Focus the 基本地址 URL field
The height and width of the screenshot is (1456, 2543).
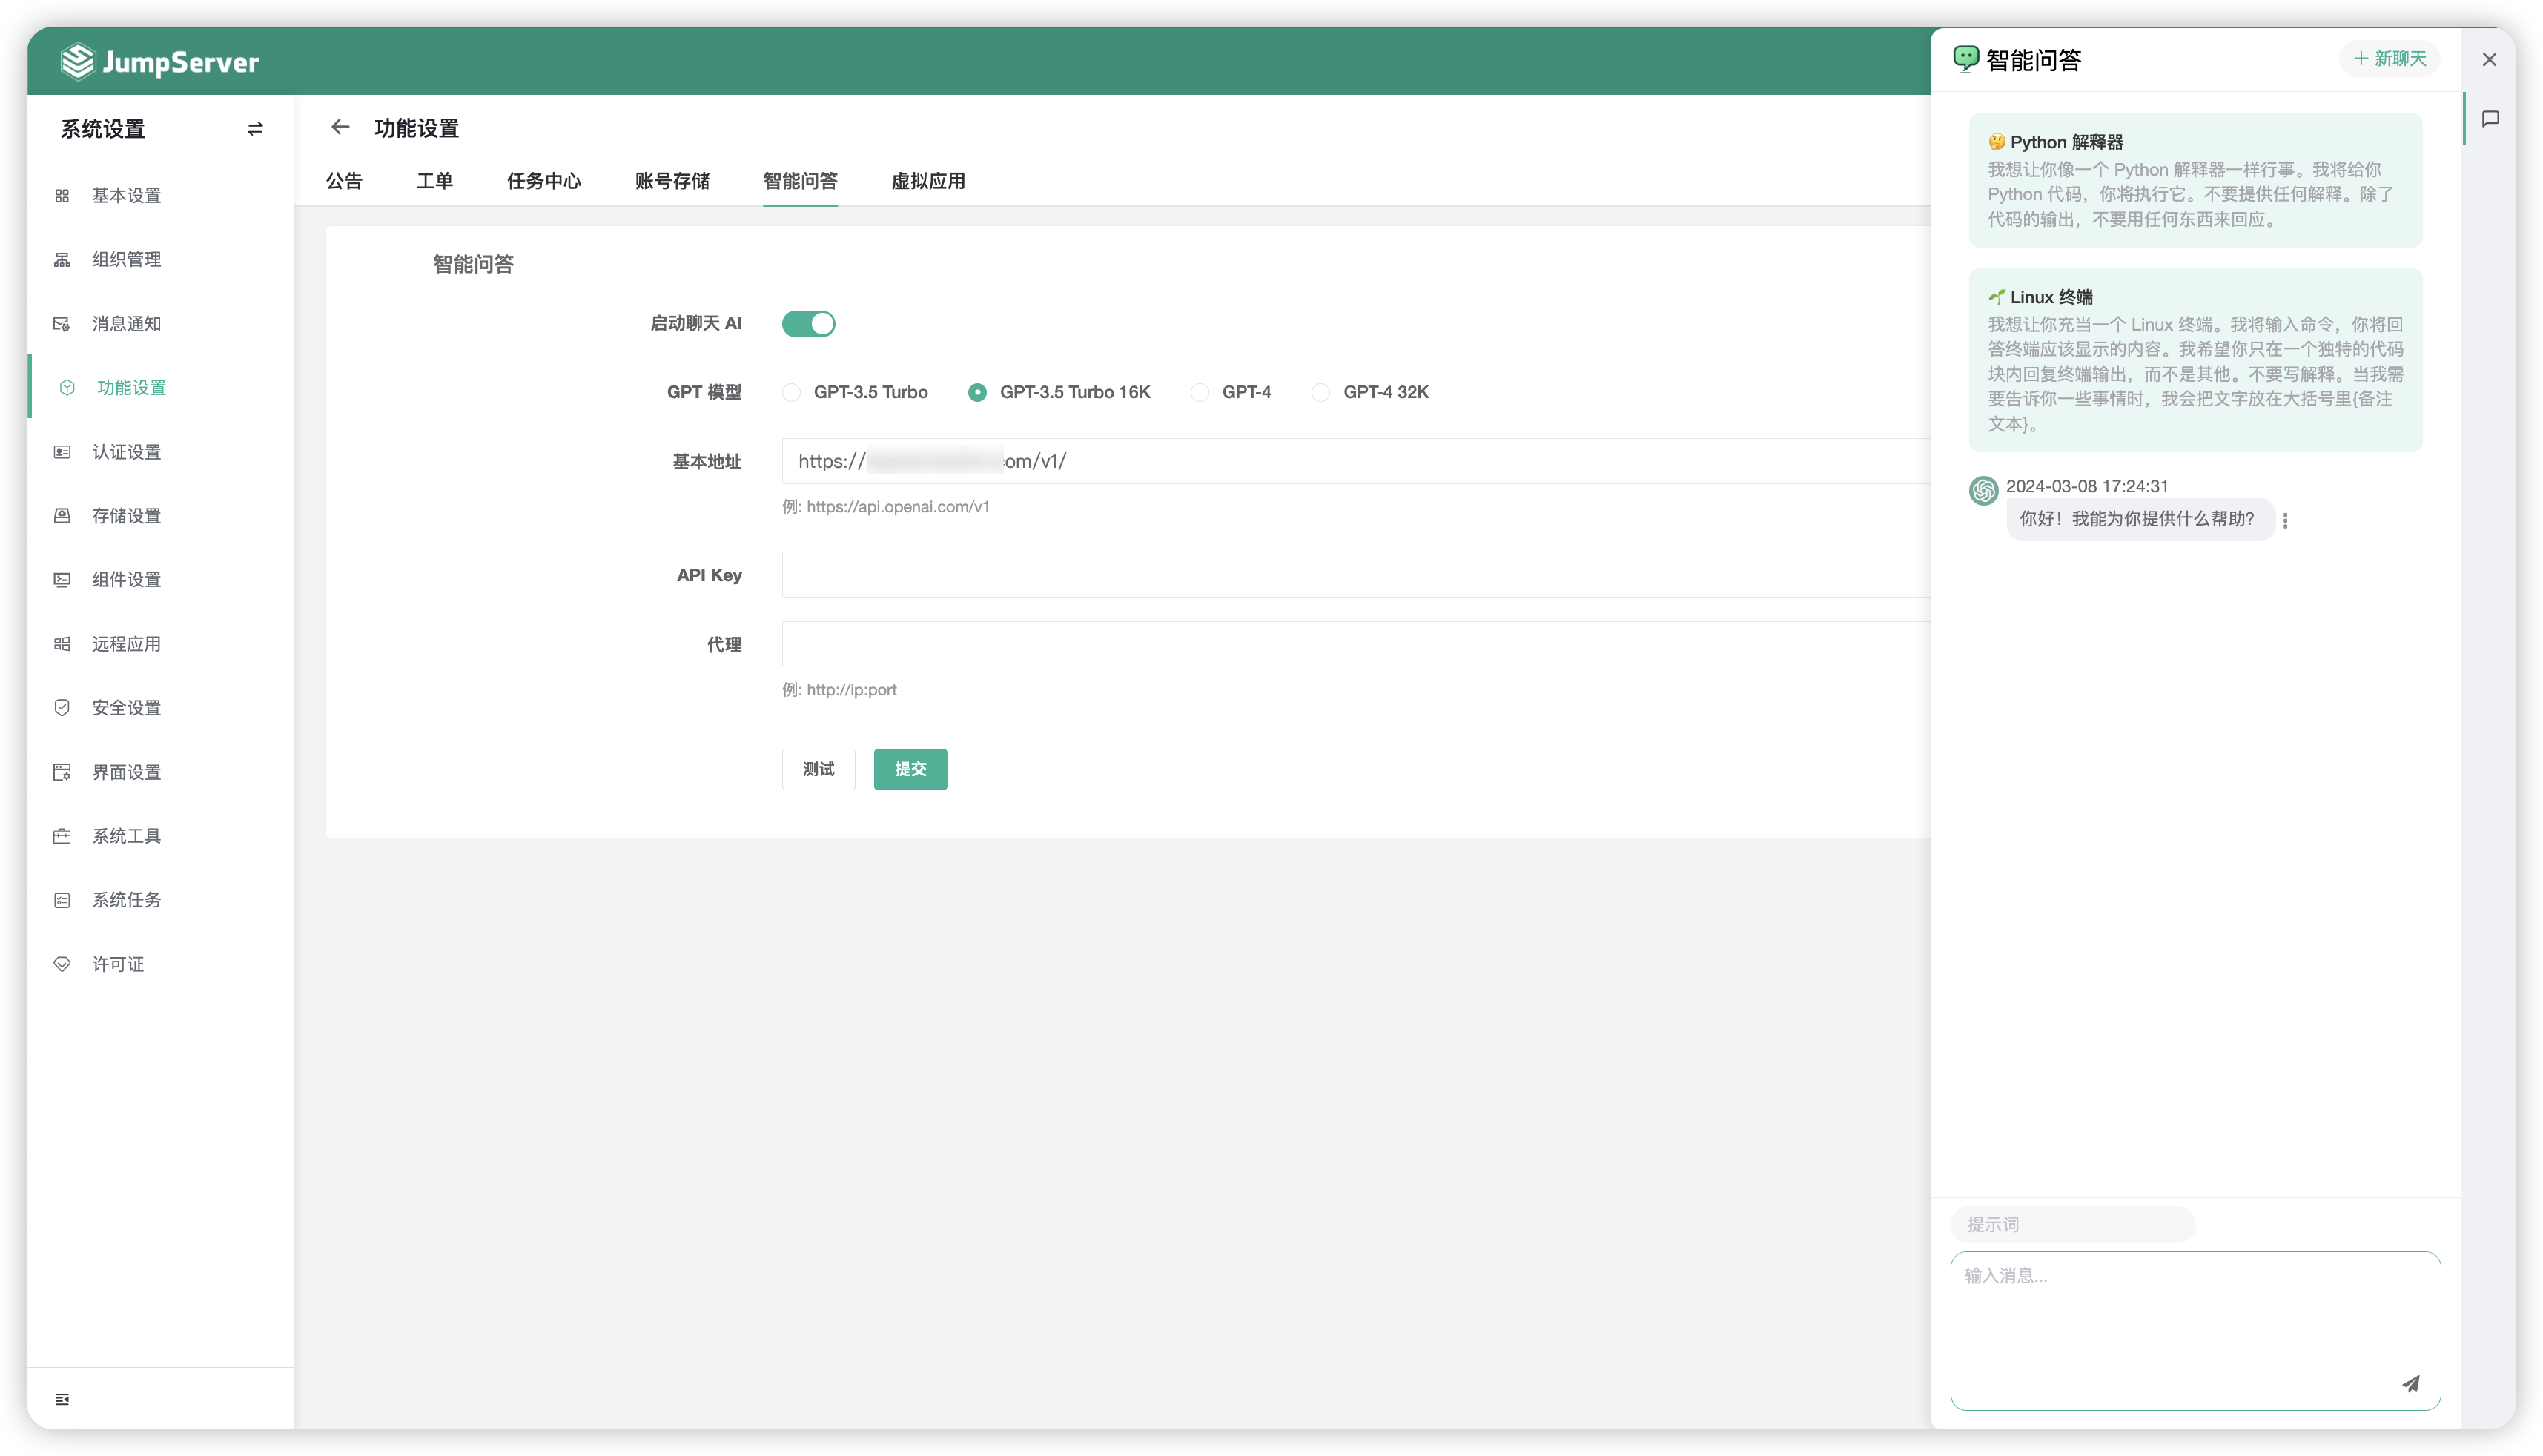click(x=1355, y=461)
